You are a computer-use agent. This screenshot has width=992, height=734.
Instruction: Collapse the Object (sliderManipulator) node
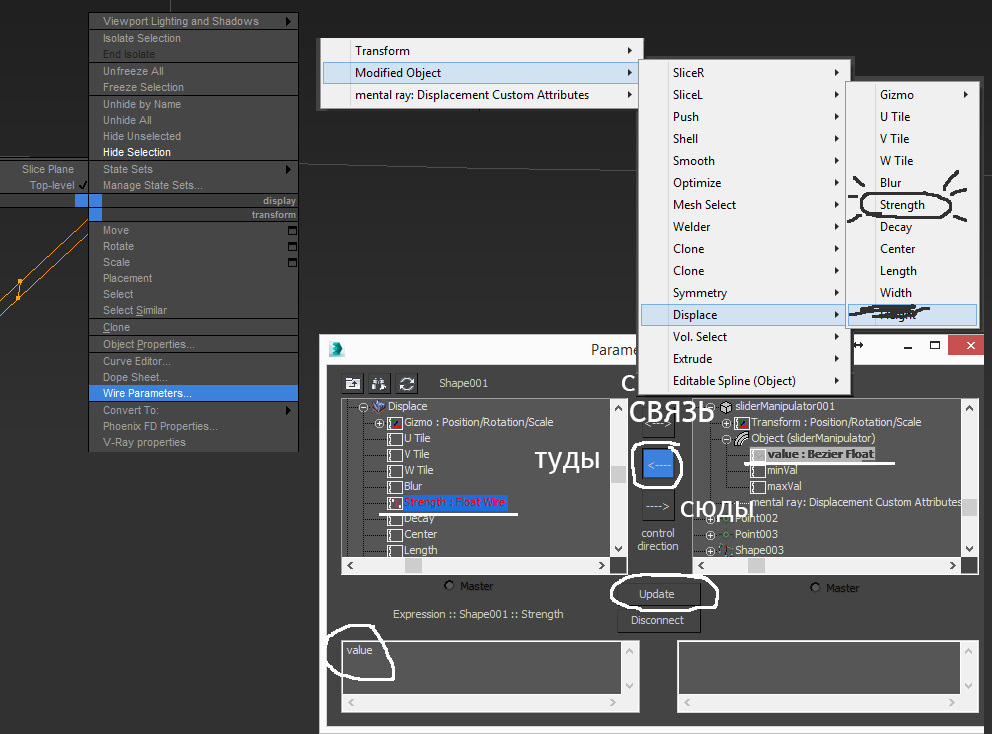coord(726,439)
